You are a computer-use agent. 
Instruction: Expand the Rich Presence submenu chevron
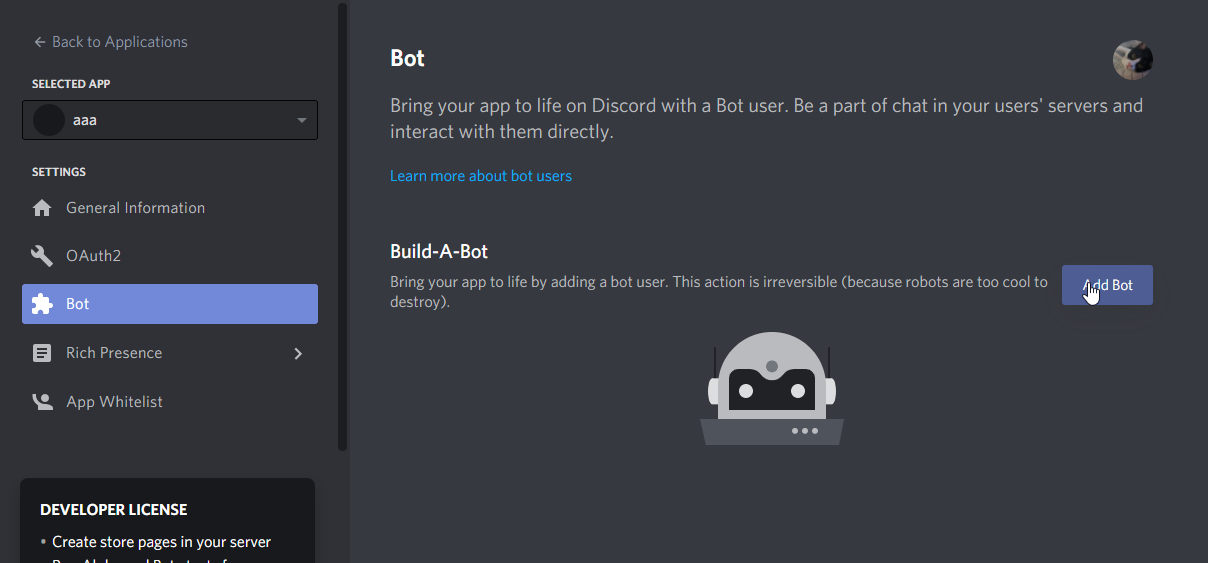(298, 353)
